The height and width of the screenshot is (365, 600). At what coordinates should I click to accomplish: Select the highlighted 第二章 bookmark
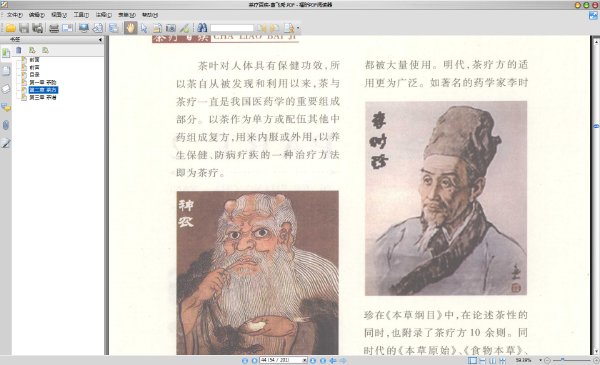coord(43,90)
